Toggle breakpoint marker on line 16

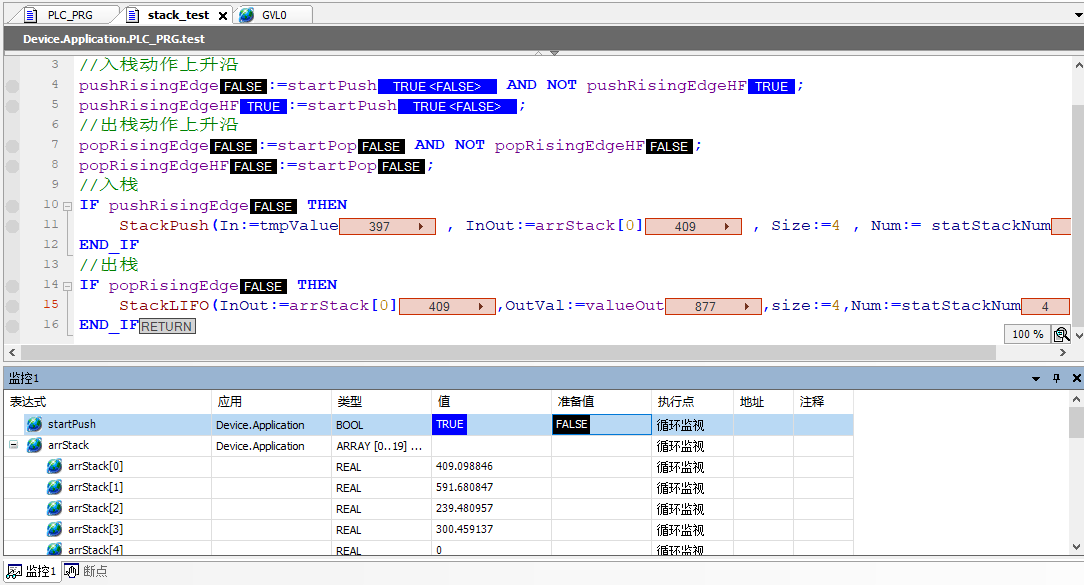(12, 326)
